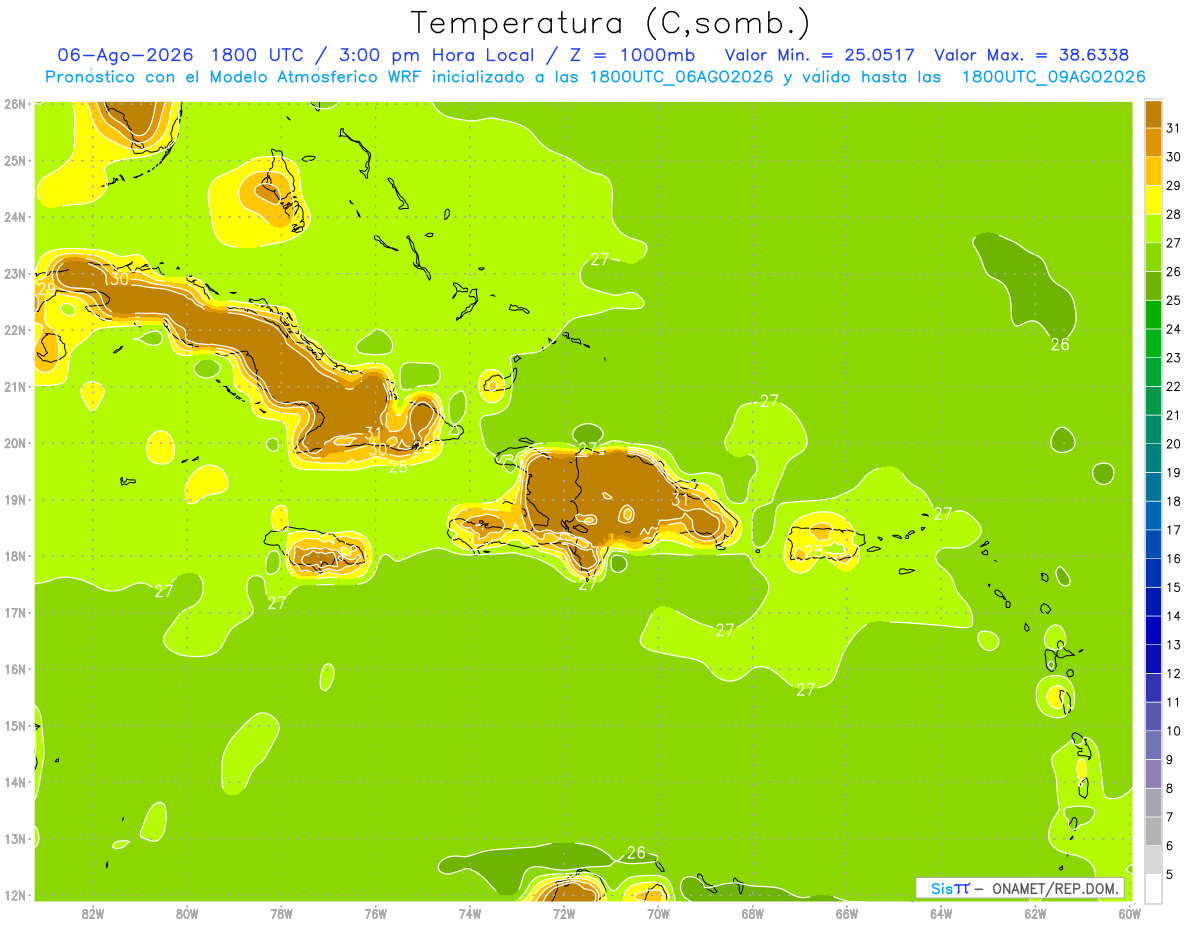Click the "Temperatura (C,somb.)" title
This screenshot has height=927, width=1200.
[611, 22]
